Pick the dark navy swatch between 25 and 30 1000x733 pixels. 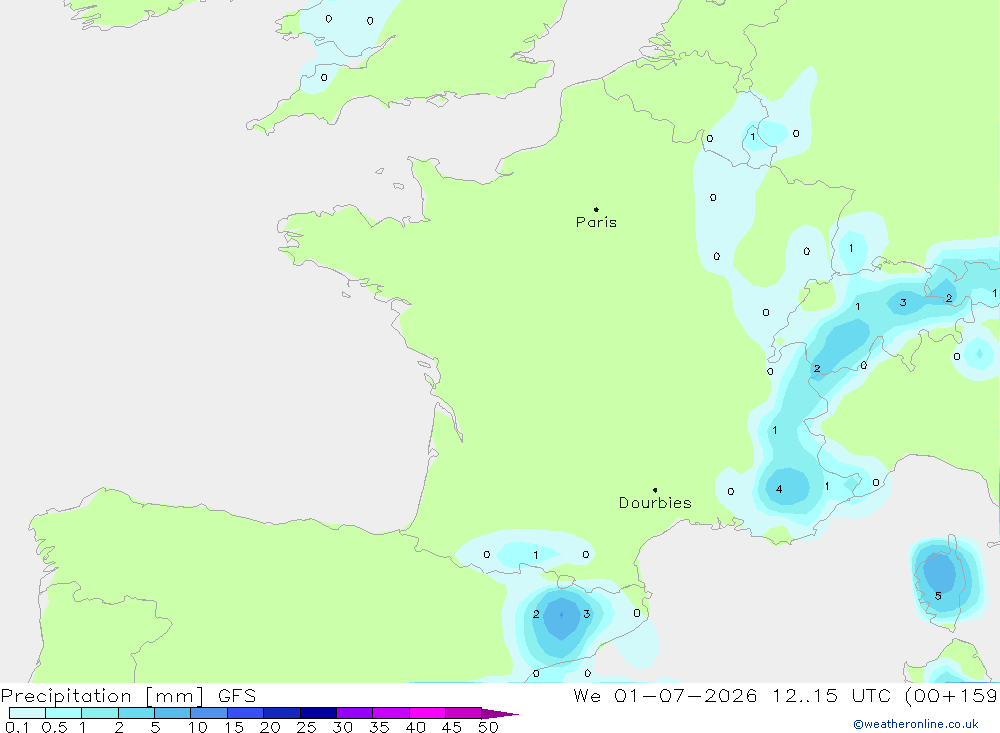tap(318, 713)
